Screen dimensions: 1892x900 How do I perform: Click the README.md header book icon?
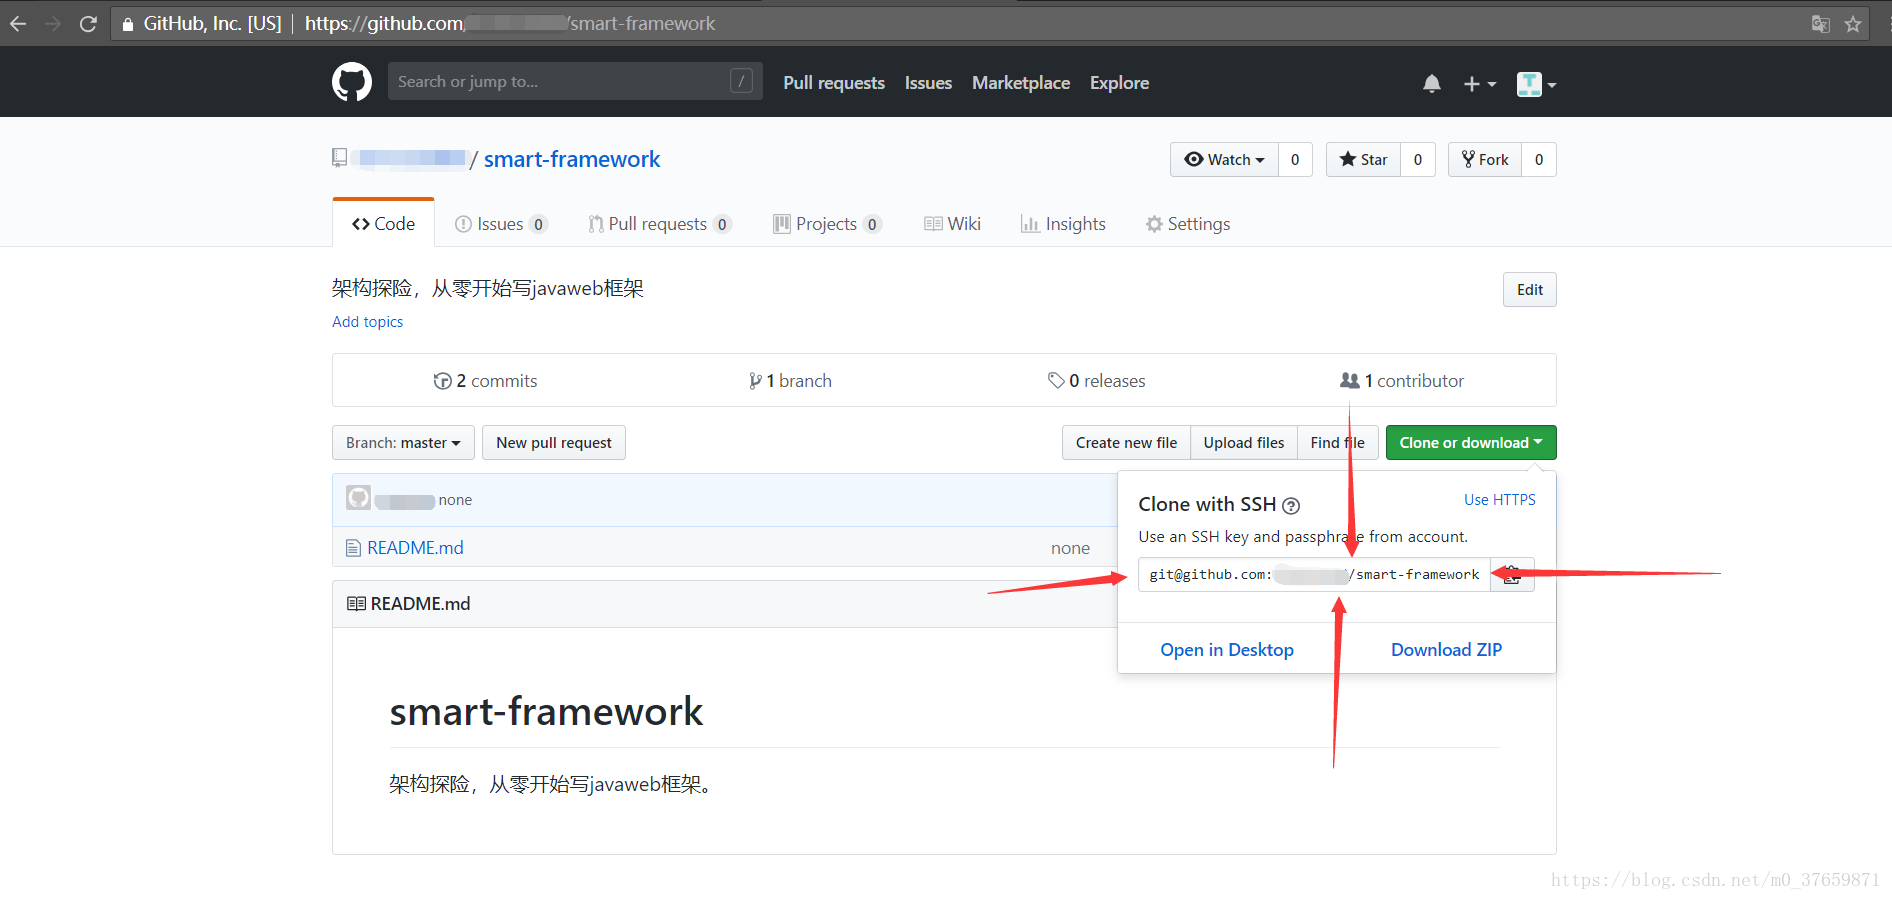pyautogui.click(x=356, y=604)
